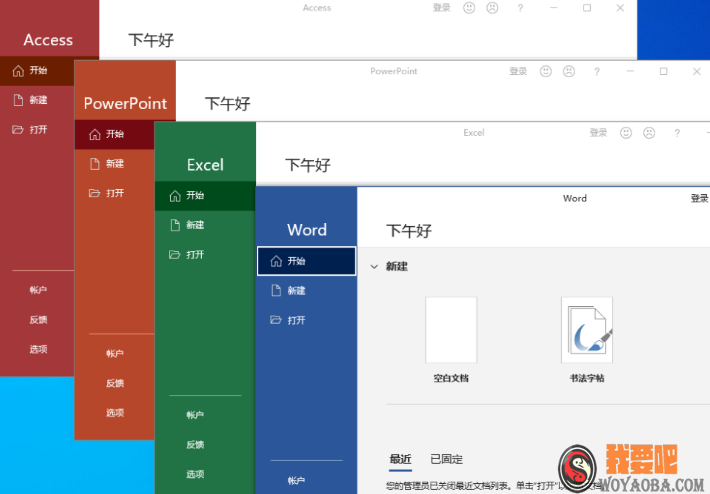Image resolution: width=710 pixels, height=494 pixels.
Task: Maximize the PowerPoint window
Action: tap(663, 71)
